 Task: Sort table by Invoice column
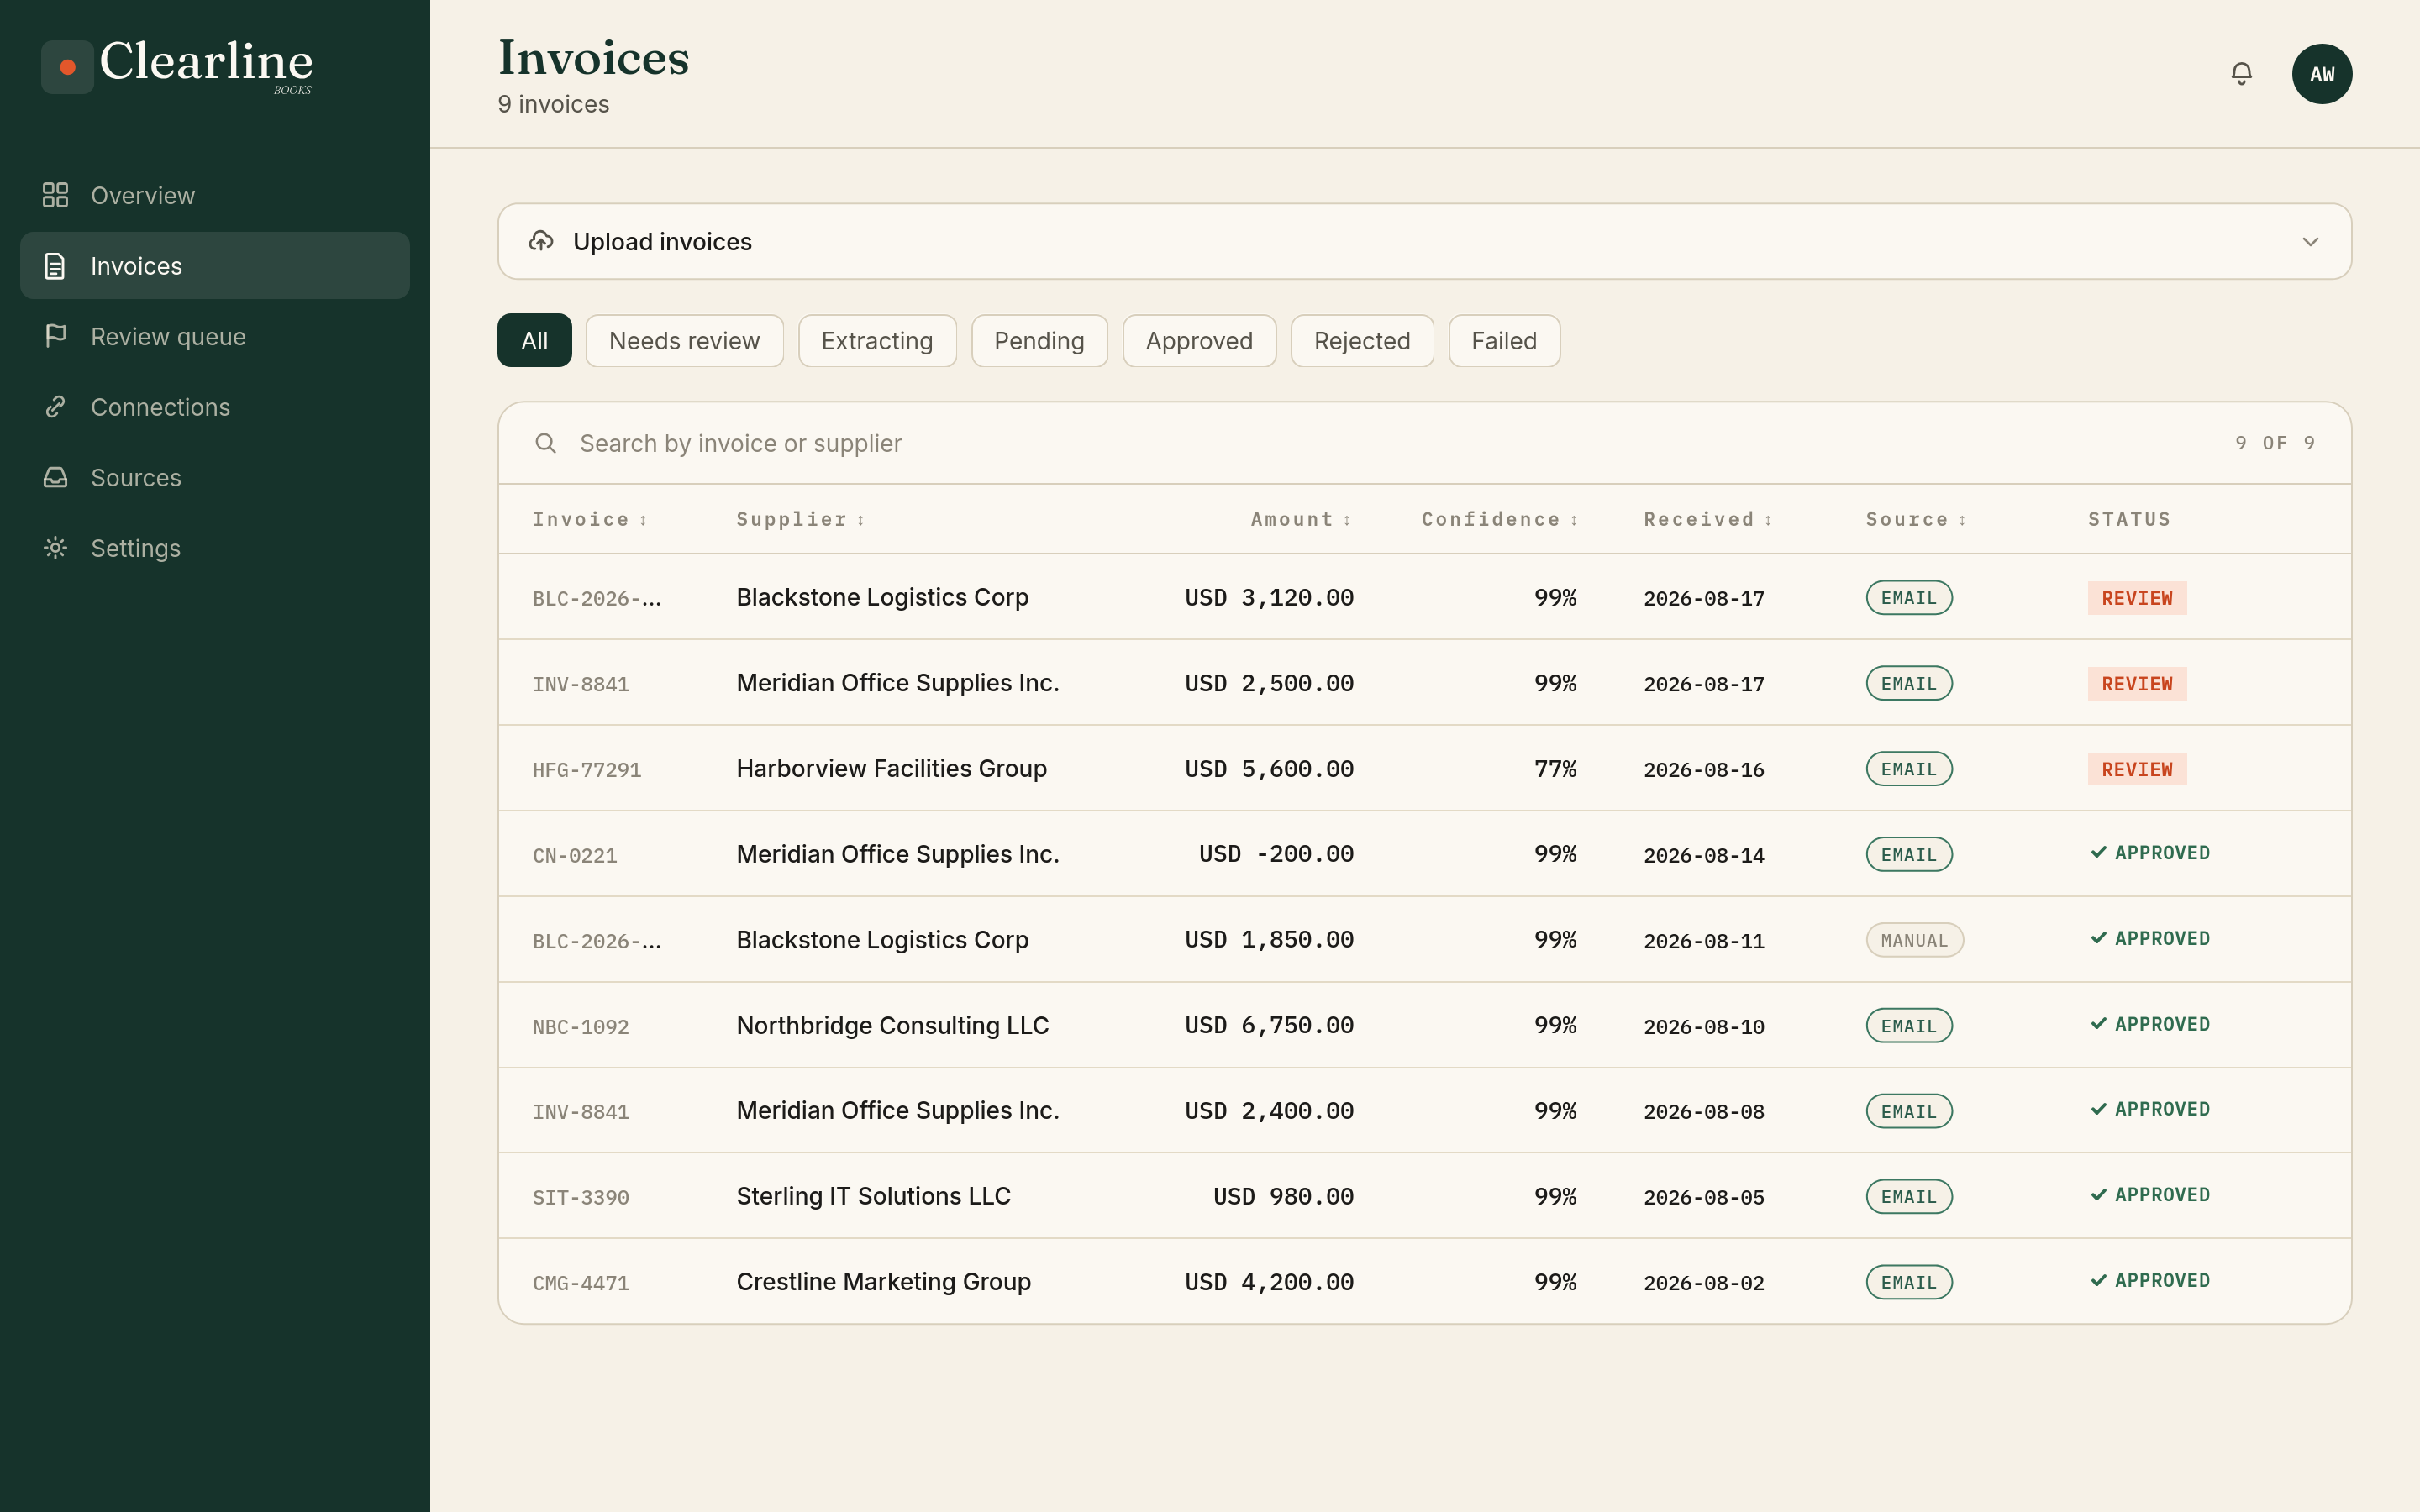point(589,520)
